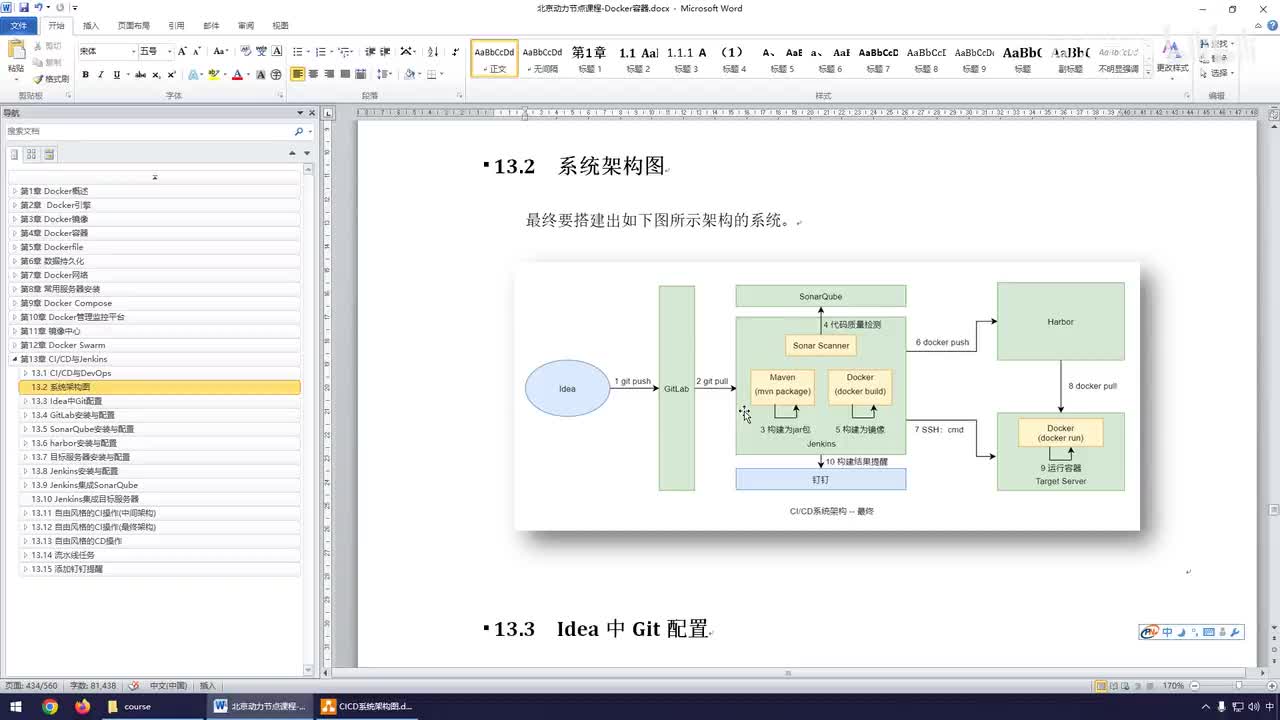Expand 13.1 CI/CD与DevOps heading
Screen dimensions: 1280x720
coord(25,373)
